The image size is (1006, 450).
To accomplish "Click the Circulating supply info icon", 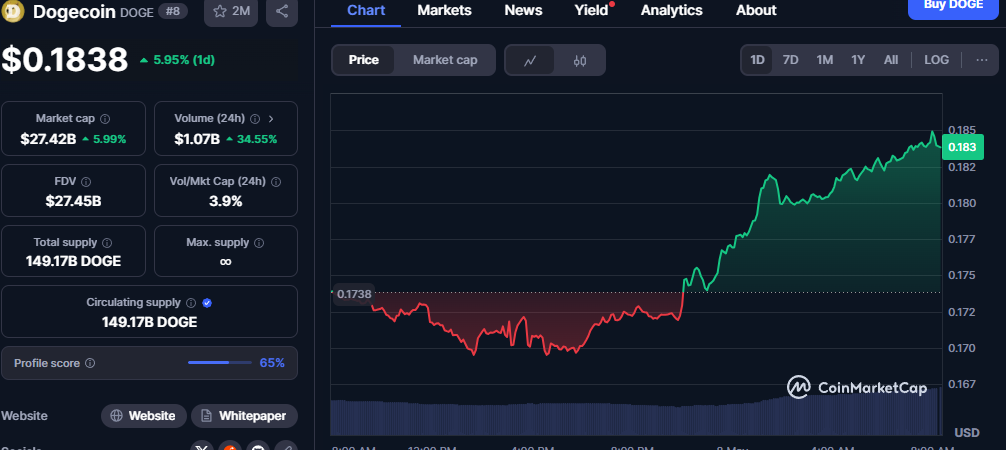I will tap(191, 302).
